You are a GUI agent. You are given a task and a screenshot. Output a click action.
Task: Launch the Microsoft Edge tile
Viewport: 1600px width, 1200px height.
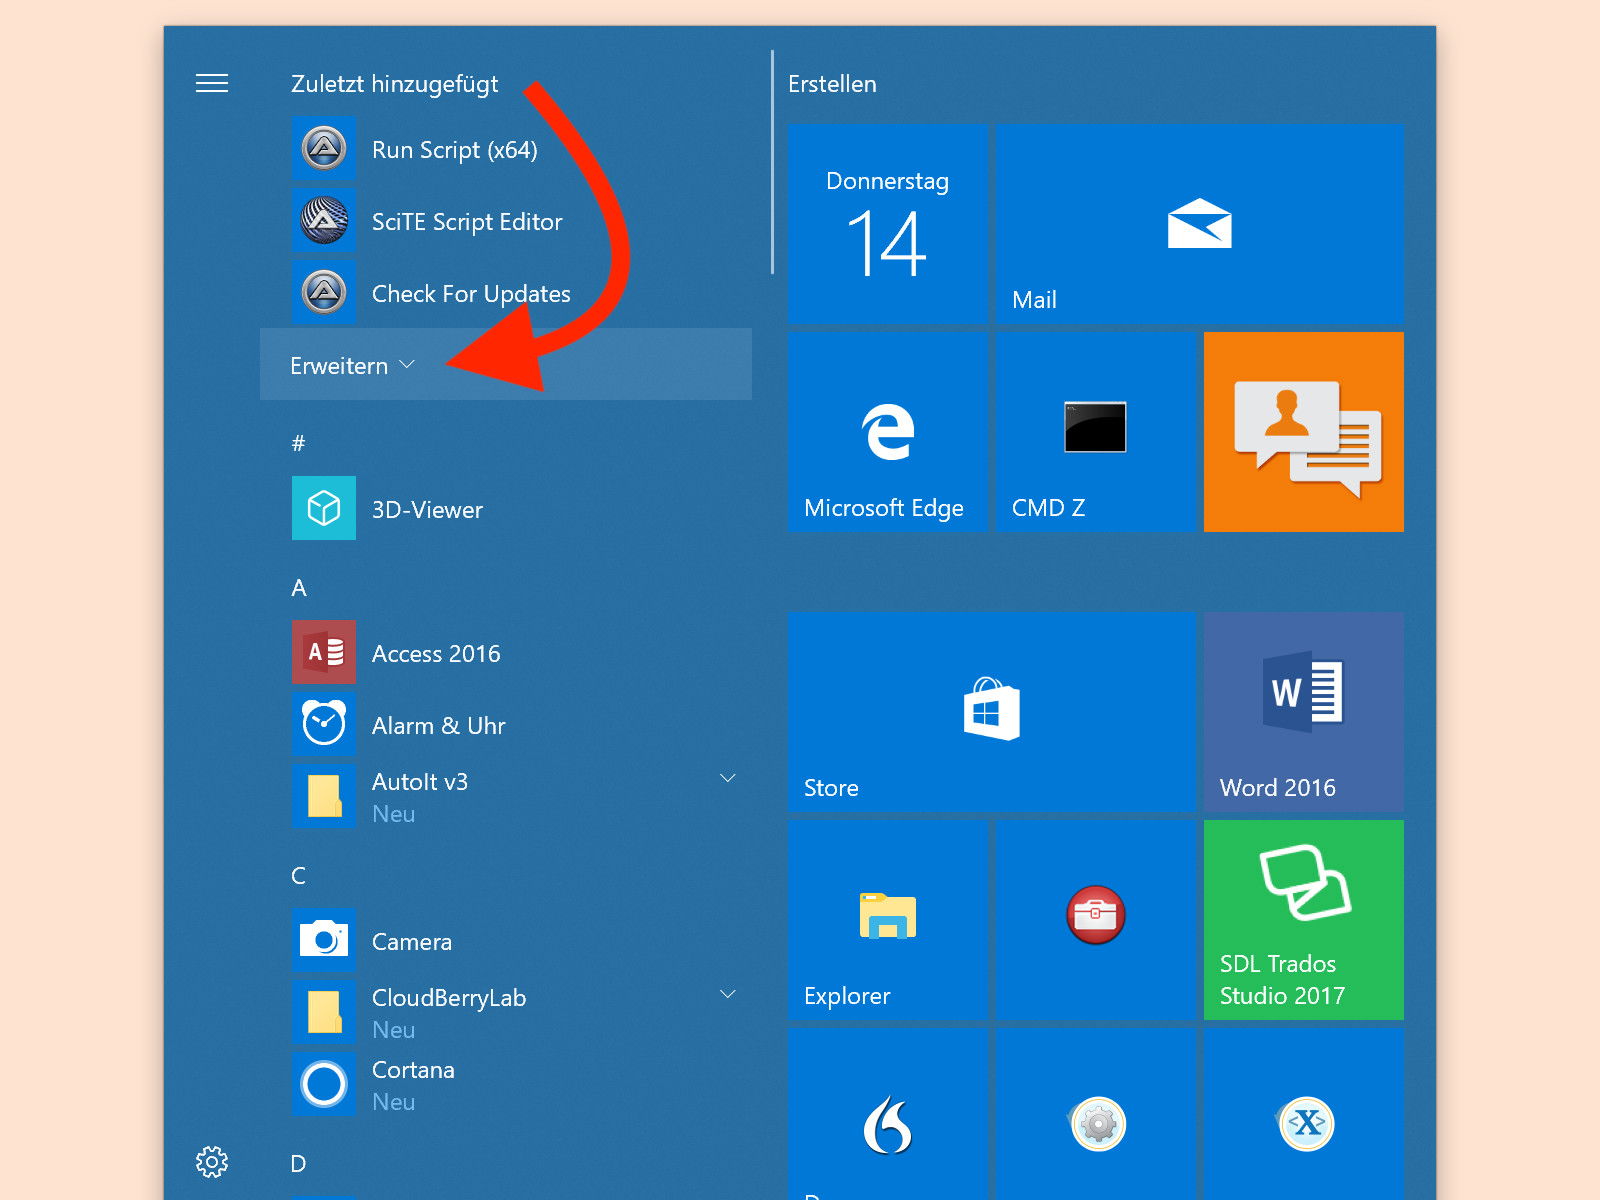888,432
